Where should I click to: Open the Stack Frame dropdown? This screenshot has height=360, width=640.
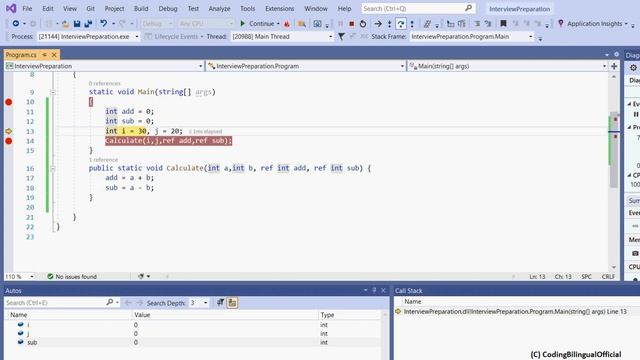472,36
